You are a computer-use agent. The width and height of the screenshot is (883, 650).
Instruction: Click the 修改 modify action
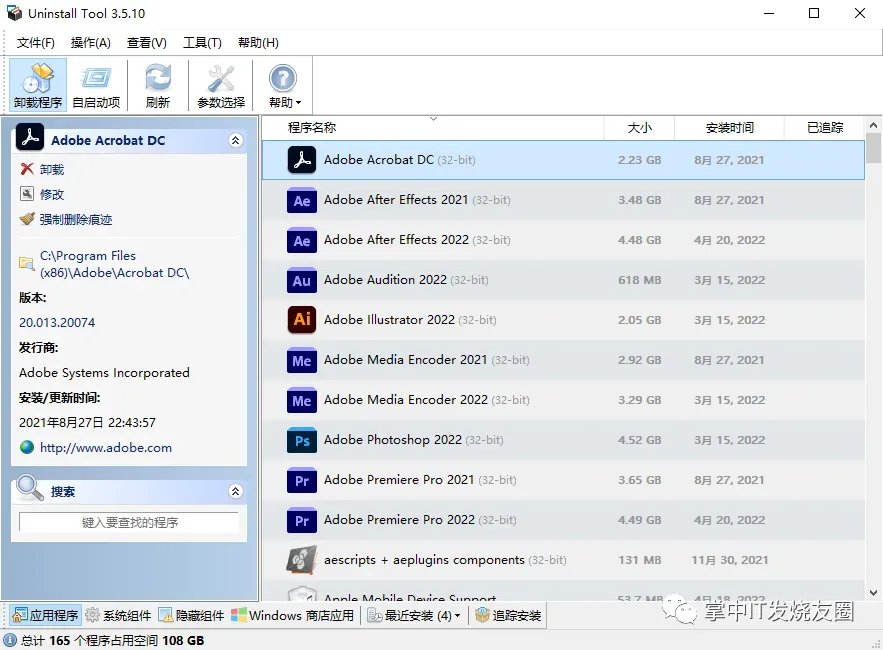(x=52, y=194)
